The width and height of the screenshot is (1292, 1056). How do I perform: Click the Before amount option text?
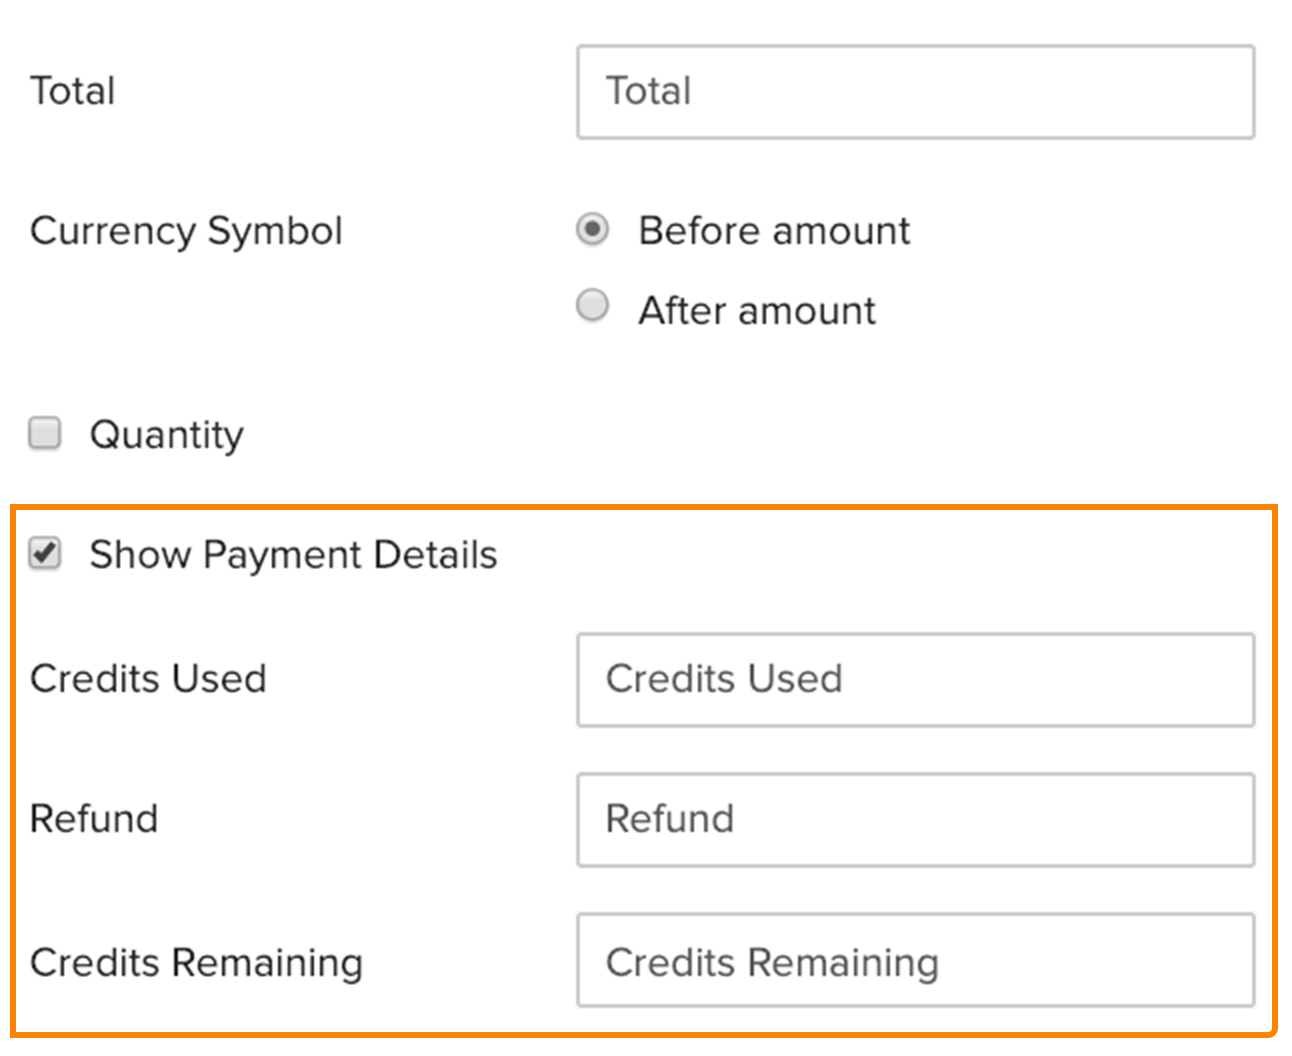tap(774, 231)
